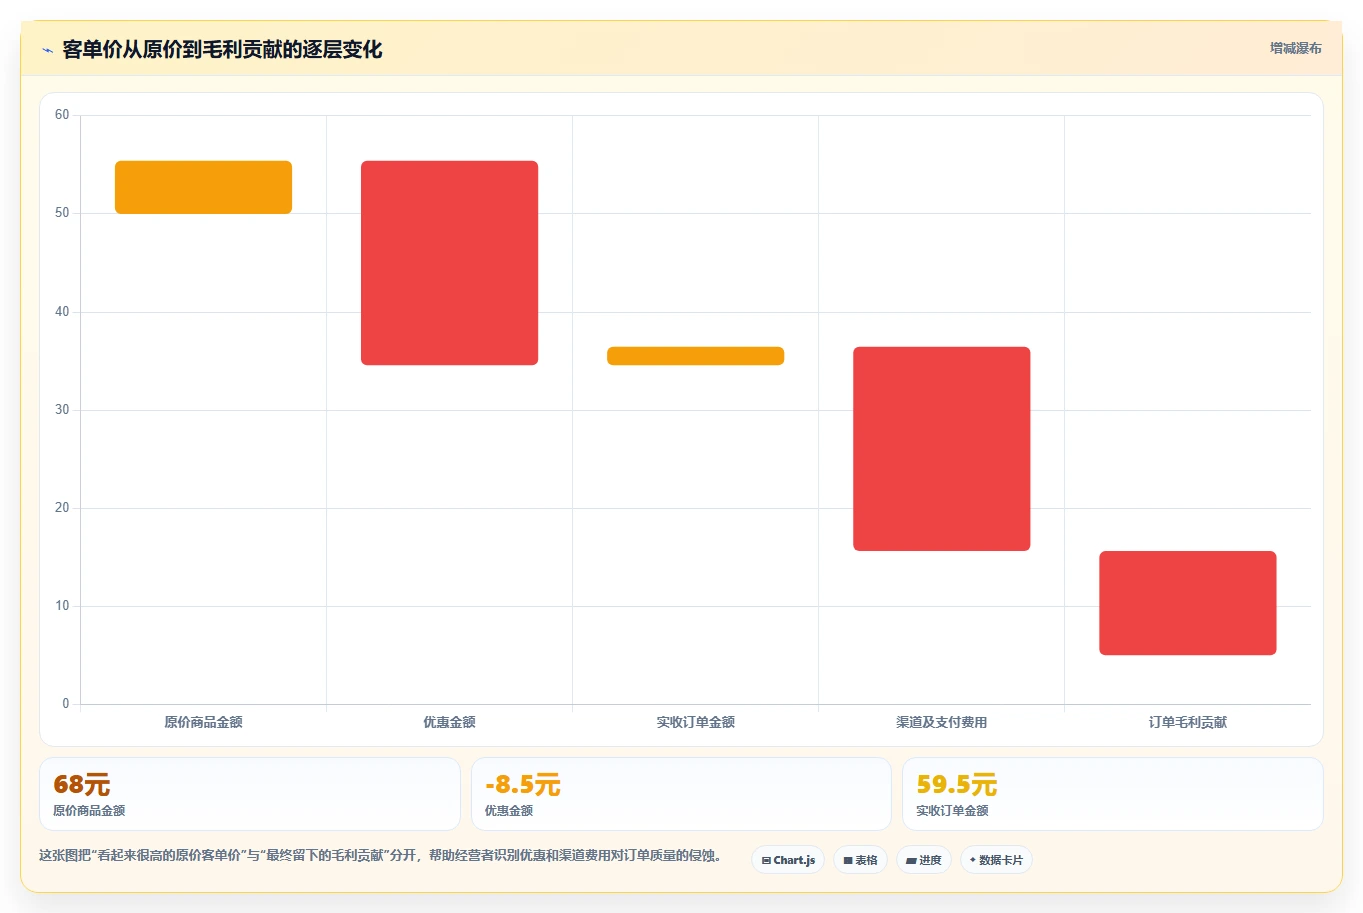Screen dimensions: 1363x913
Task: Click y-axis tick label 40
Action: 62,312
